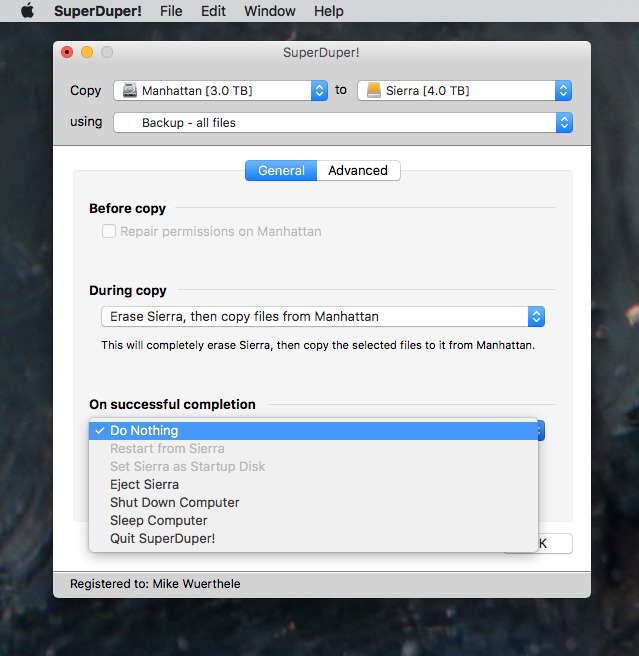Open the Erase Sierra during-copy dropdown
This screenshot has height=656, width=639.
(323, 316)
